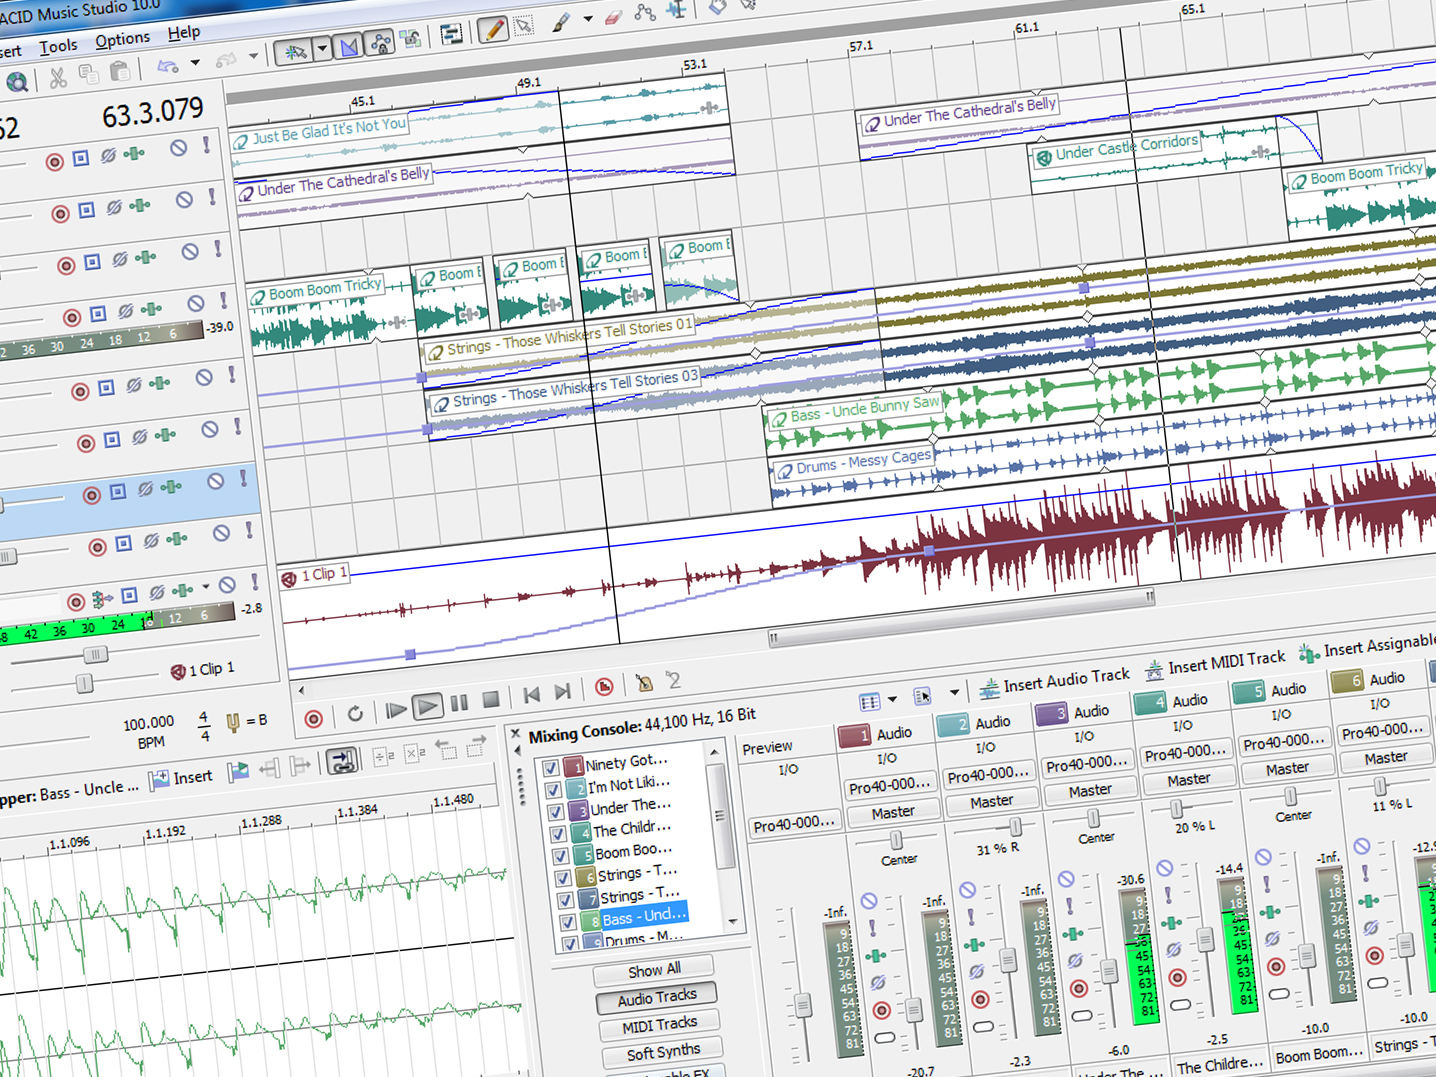1436x1077 pixels.
Task: Click the count-off '2' icon in transport
Action: (x=674, y=680)
